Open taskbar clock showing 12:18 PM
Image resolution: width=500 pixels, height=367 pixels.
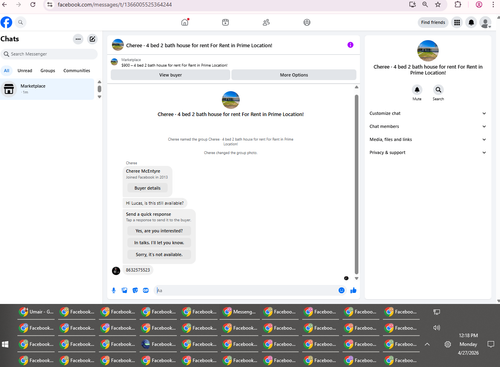(468, 344)
